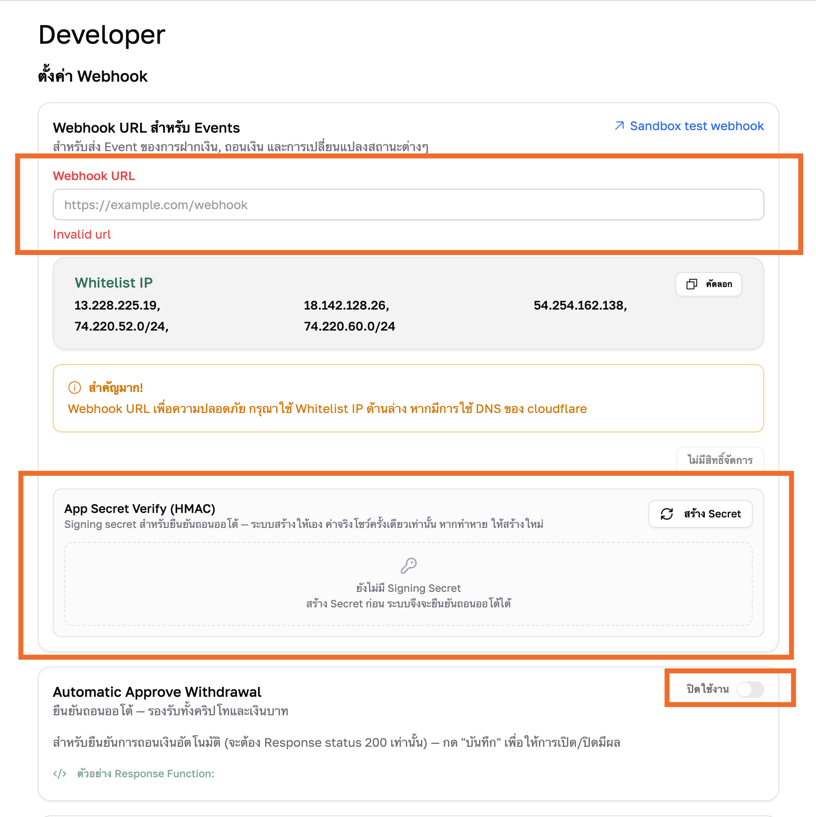
Task: Click the App Secret Verify (HMAC) heading
Action: coord(140,509)
